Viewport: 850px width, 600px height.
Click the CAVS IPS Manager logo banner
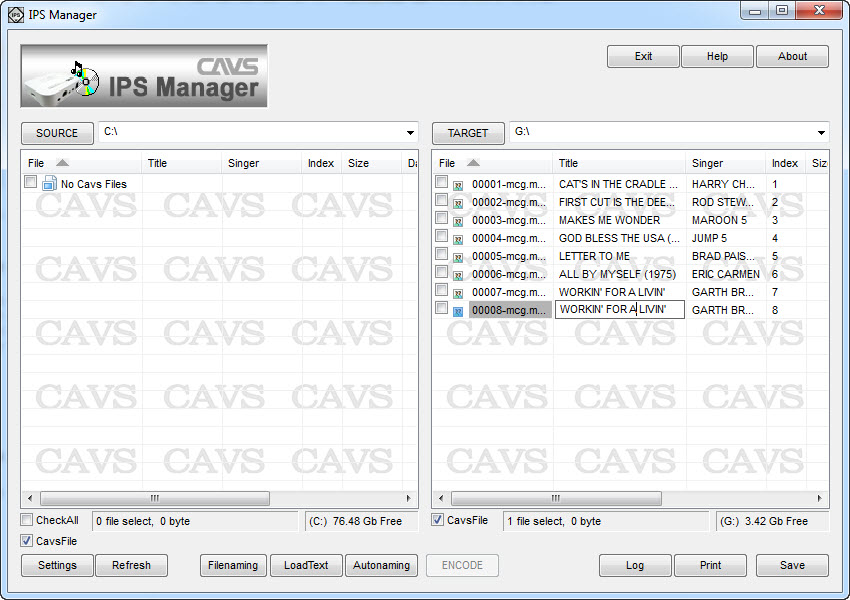(x=144, y=76)
